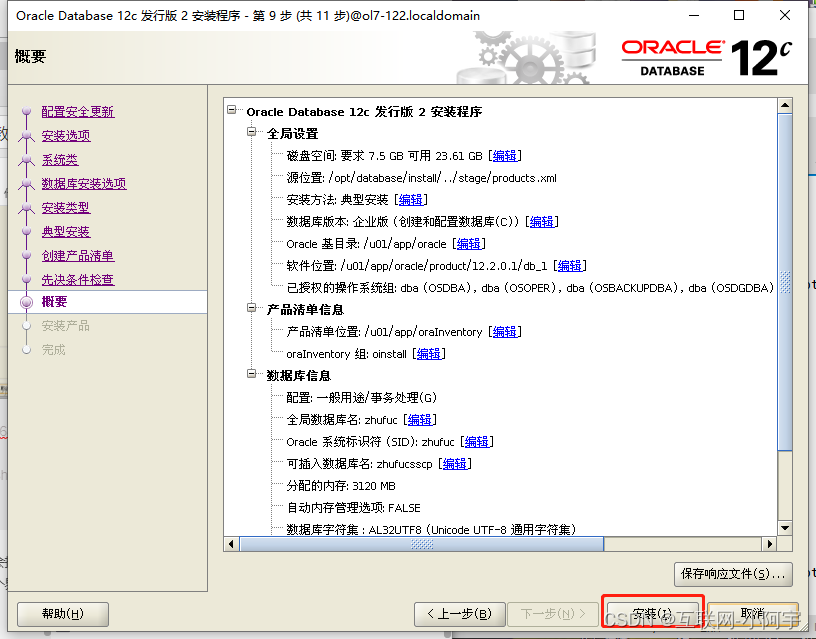Viewport: 816px width, 639px height.
Task: Collapse the Oracle Database 12c root tree node
Action: 232,110
